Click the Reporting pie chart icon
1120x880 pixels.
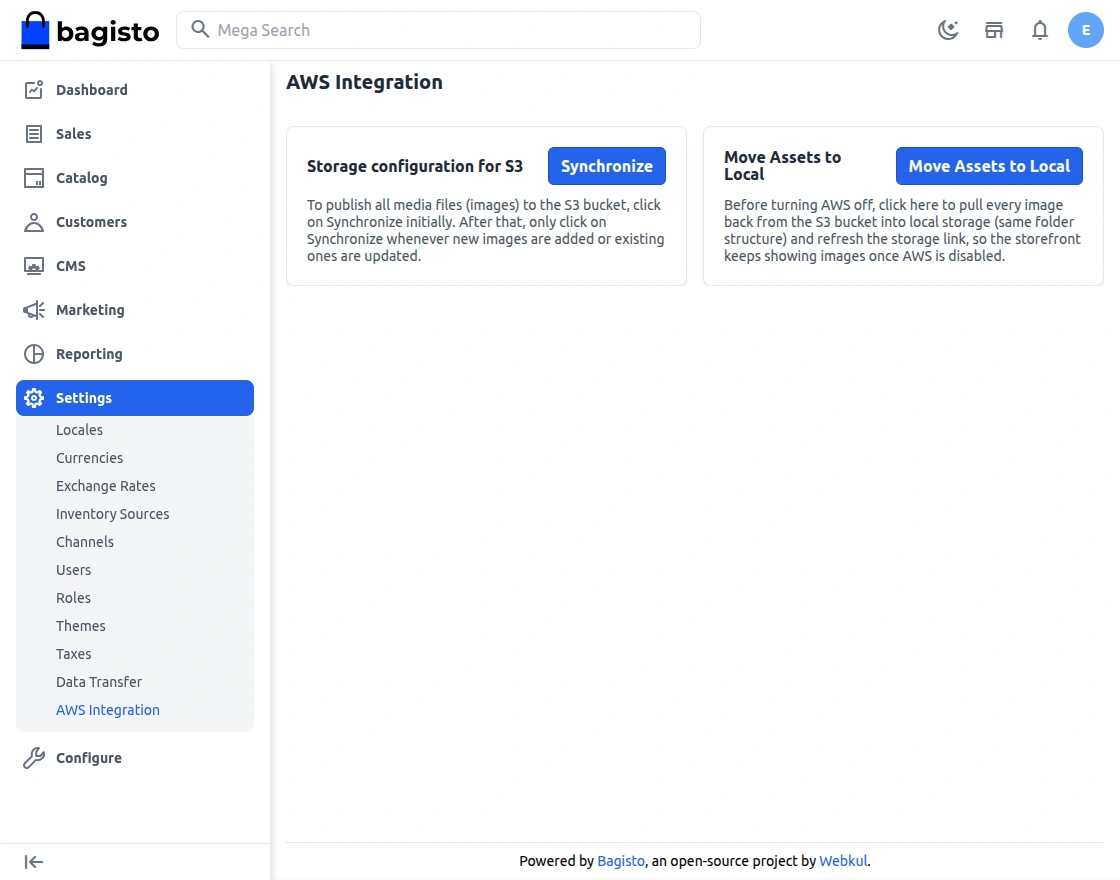pos(34,354)
